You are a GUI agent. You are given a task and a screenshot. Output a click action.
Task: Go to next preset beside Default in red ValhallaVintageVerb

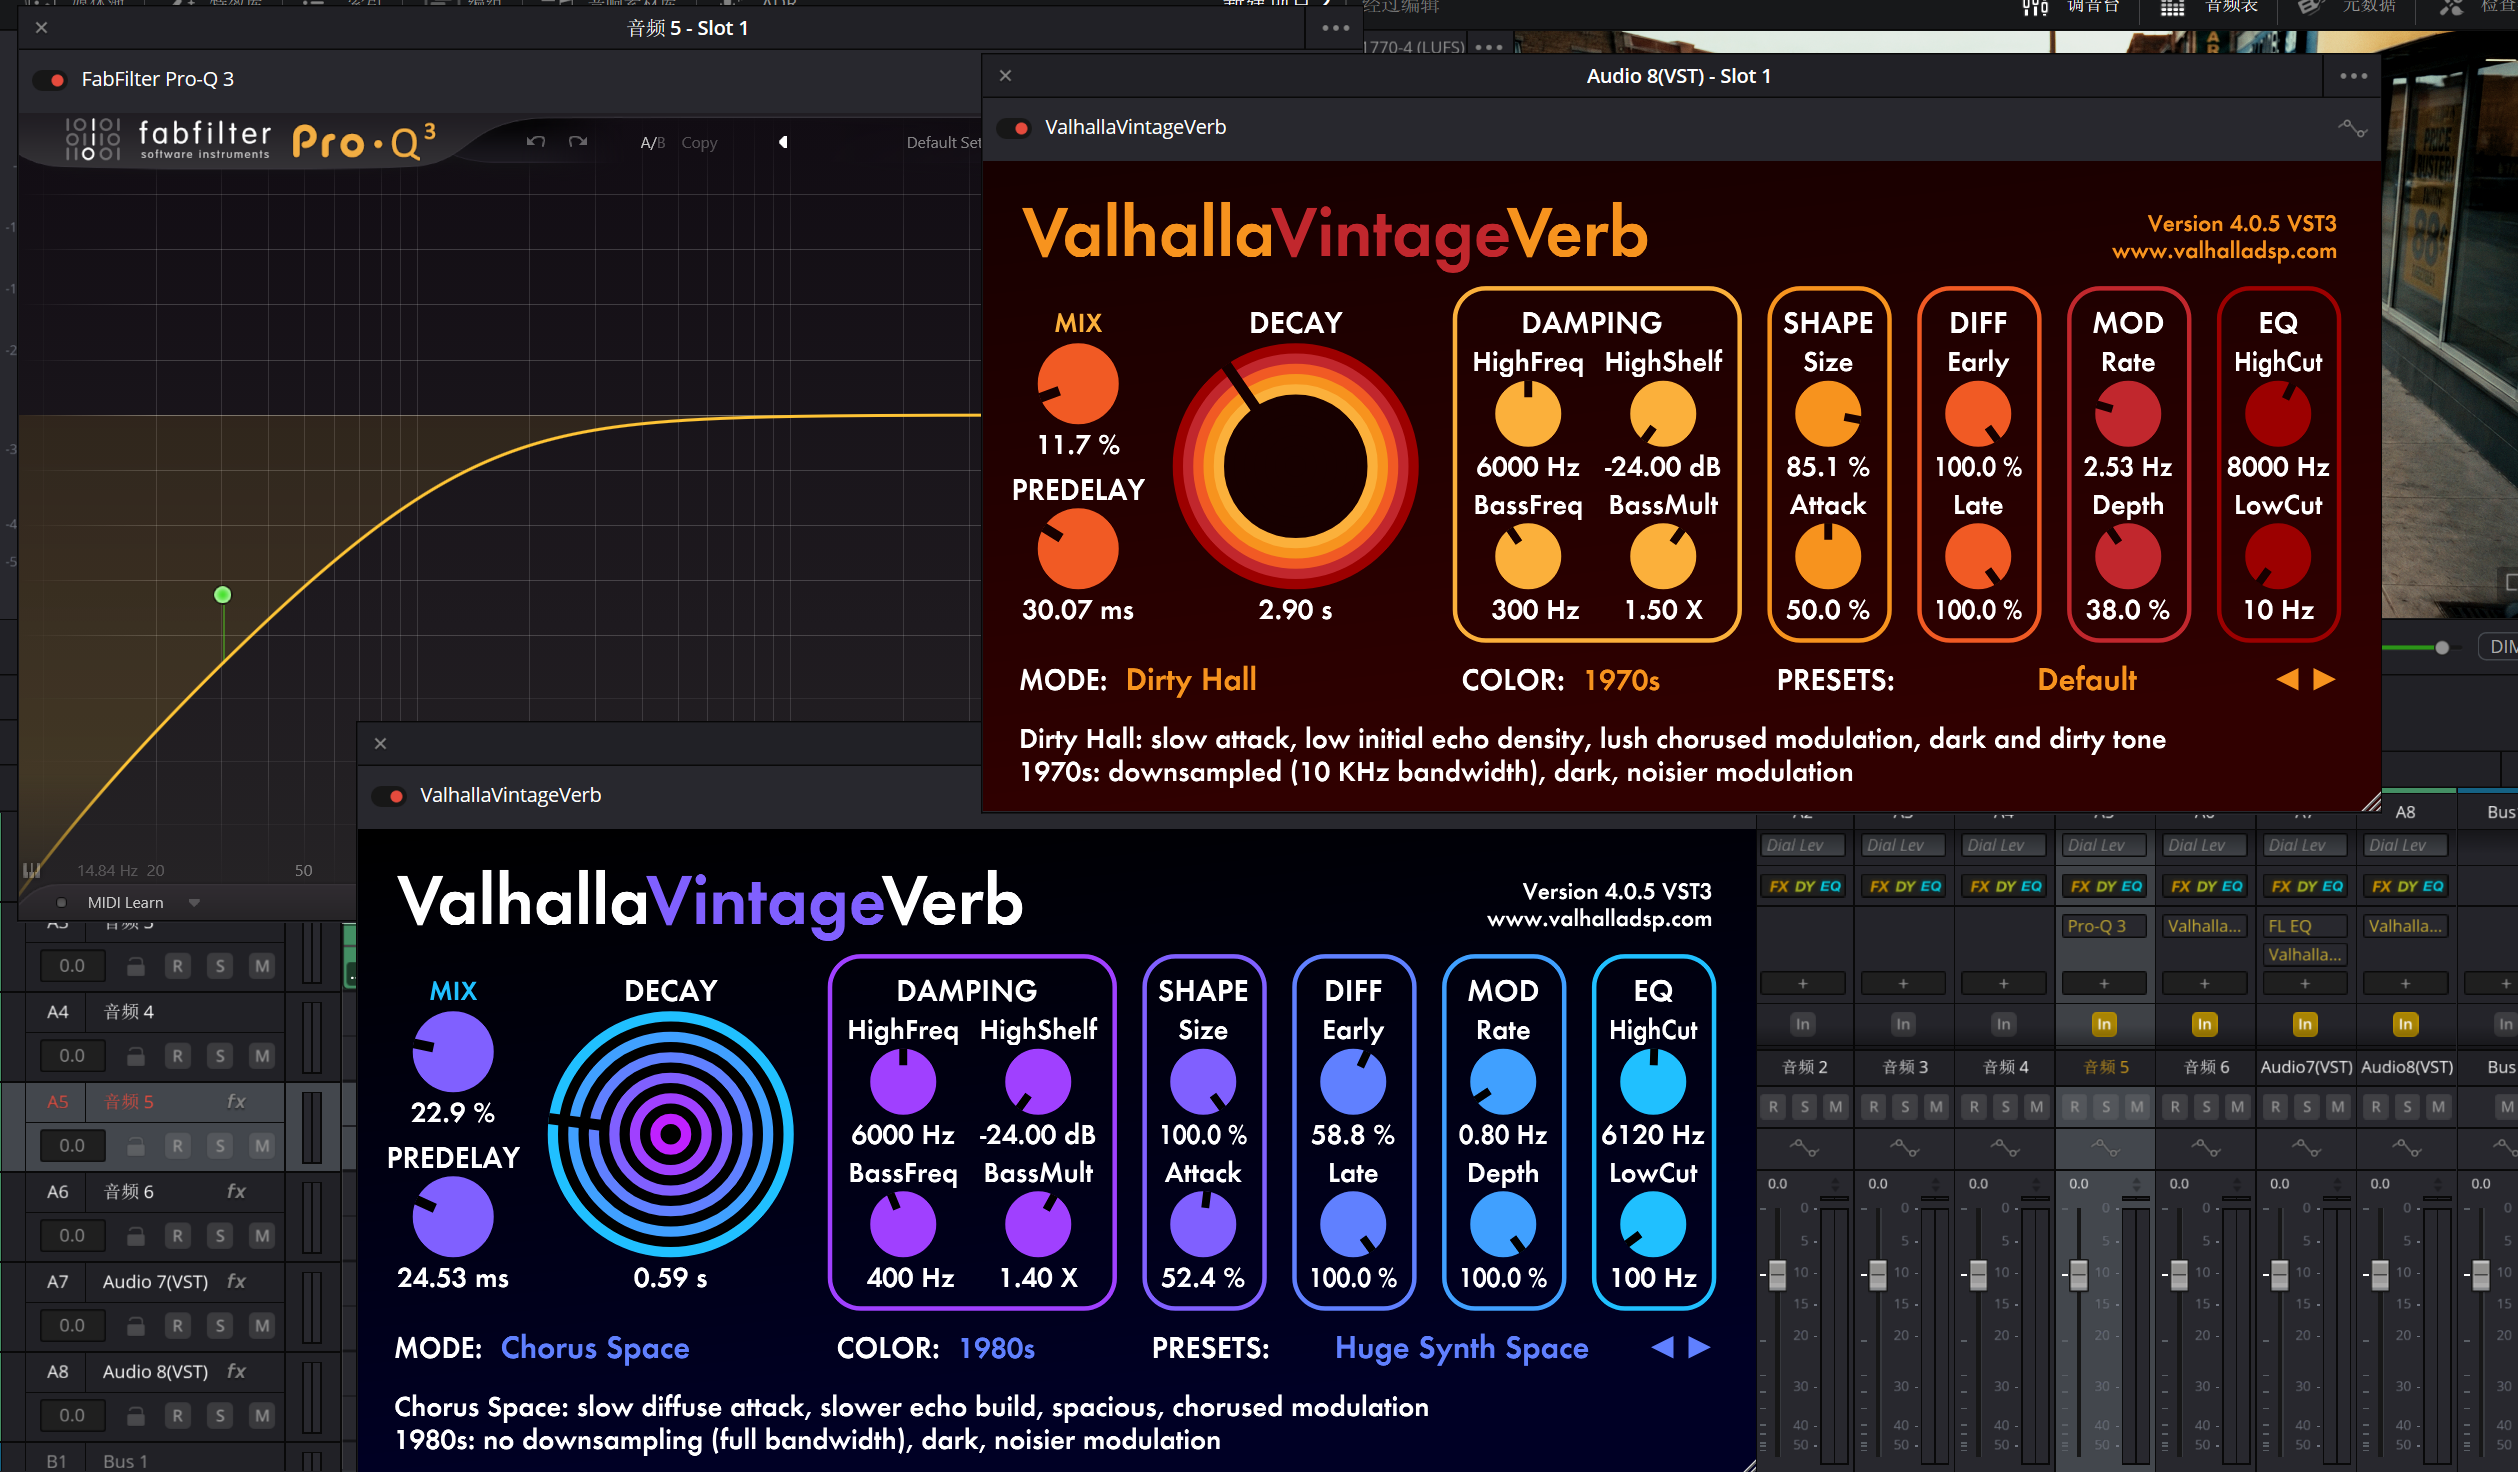pyautogui.click(x=2325, y=680)
